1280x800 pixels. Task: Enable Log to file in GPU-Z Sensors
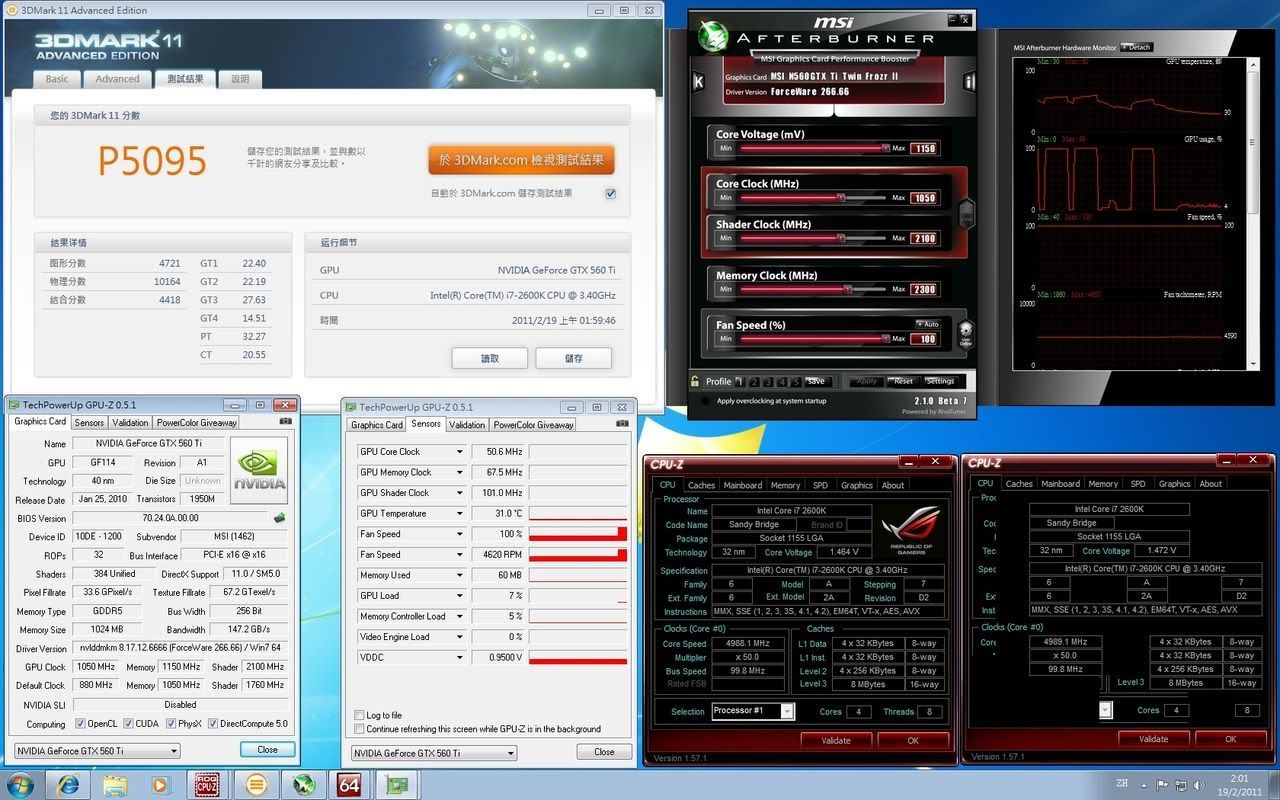[x=359, y=715]
